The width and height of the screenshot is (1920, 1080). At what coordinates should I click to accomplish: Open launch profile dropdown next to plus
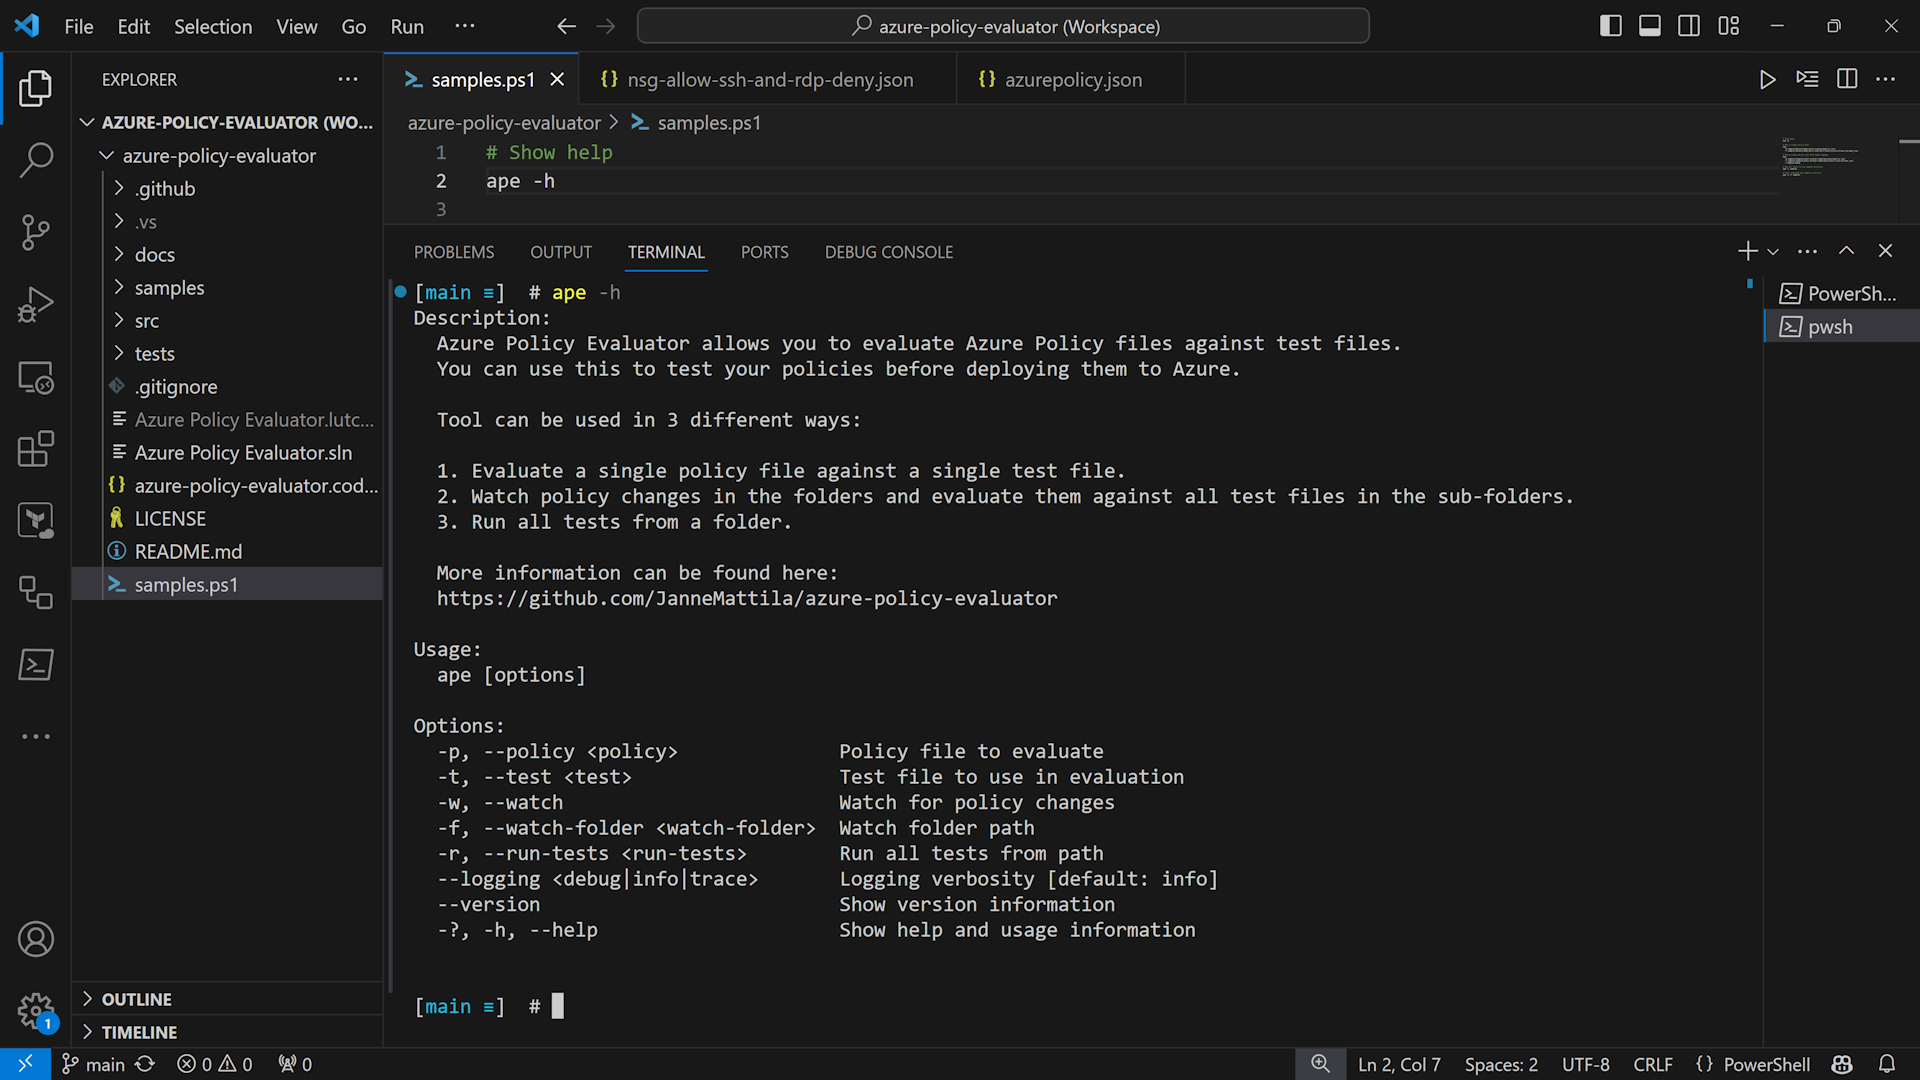click(1773, 252)
